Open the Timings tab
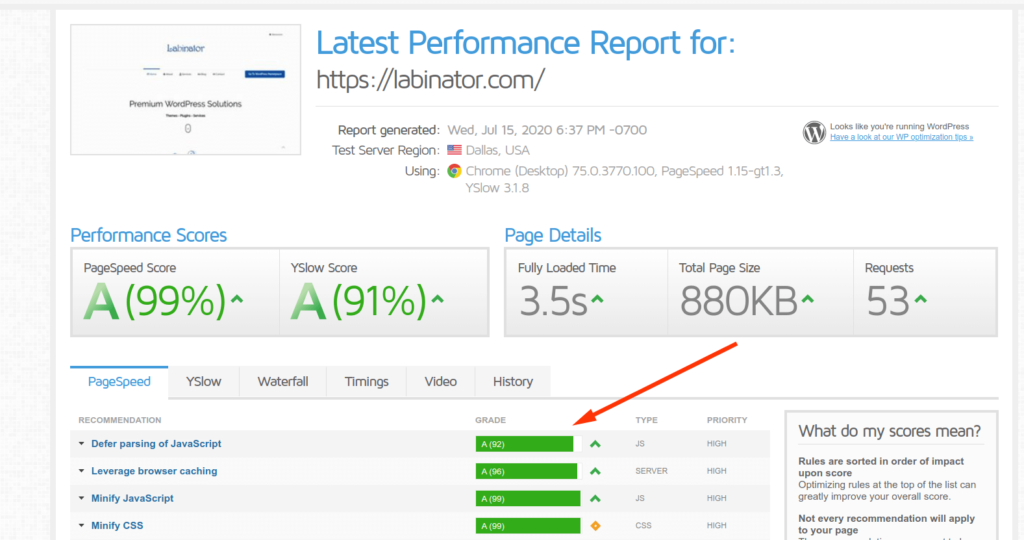This screenshot has width=1024, height=540. [x=366, y=382]
